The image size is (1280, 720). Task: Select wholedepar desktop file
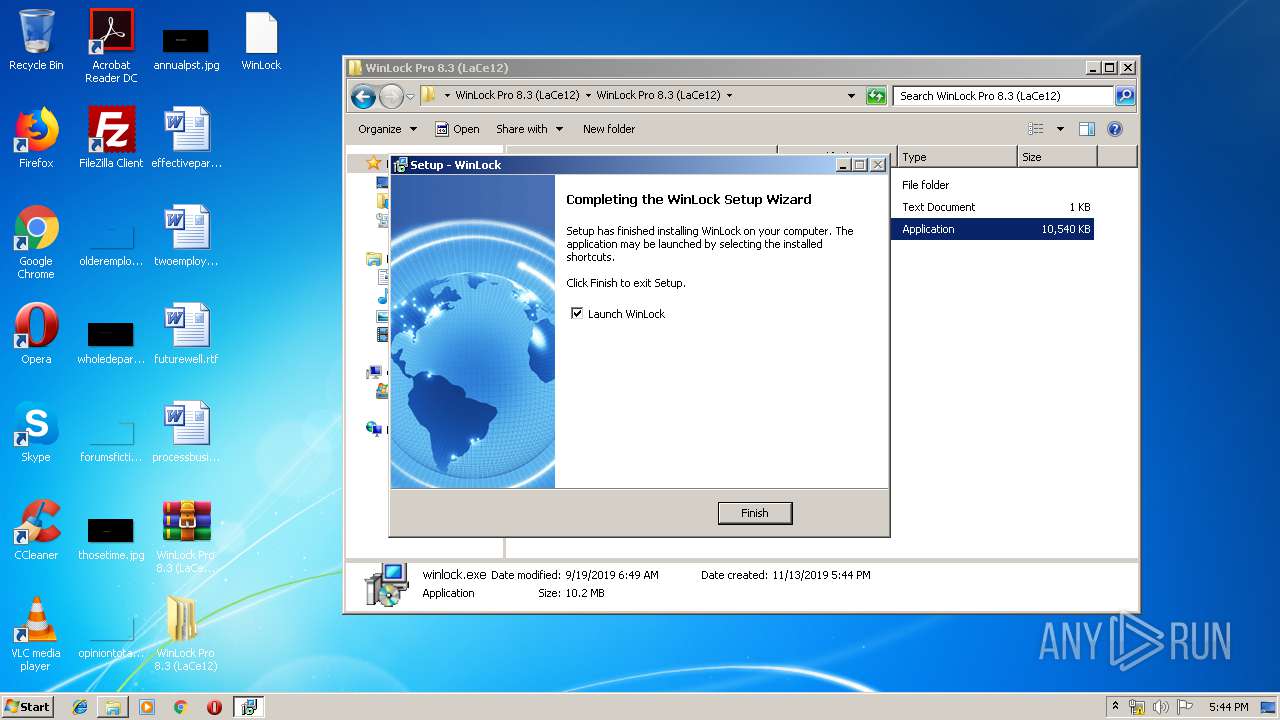pyautogui.click(x=111, y=341)
